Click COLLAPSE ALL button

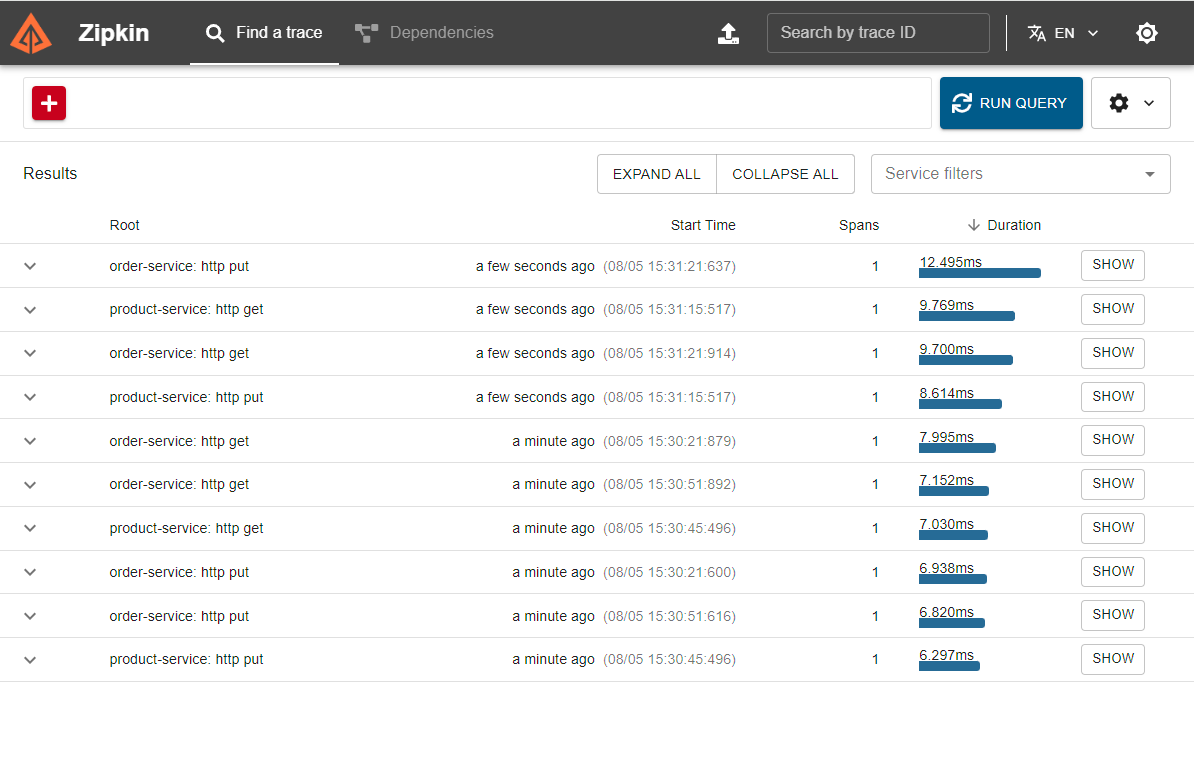(x=785, y=174)
